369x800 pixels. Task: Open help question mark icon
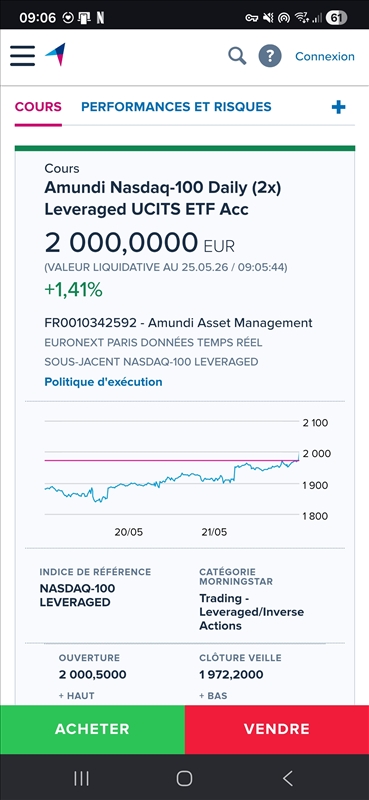pos(270,56)
